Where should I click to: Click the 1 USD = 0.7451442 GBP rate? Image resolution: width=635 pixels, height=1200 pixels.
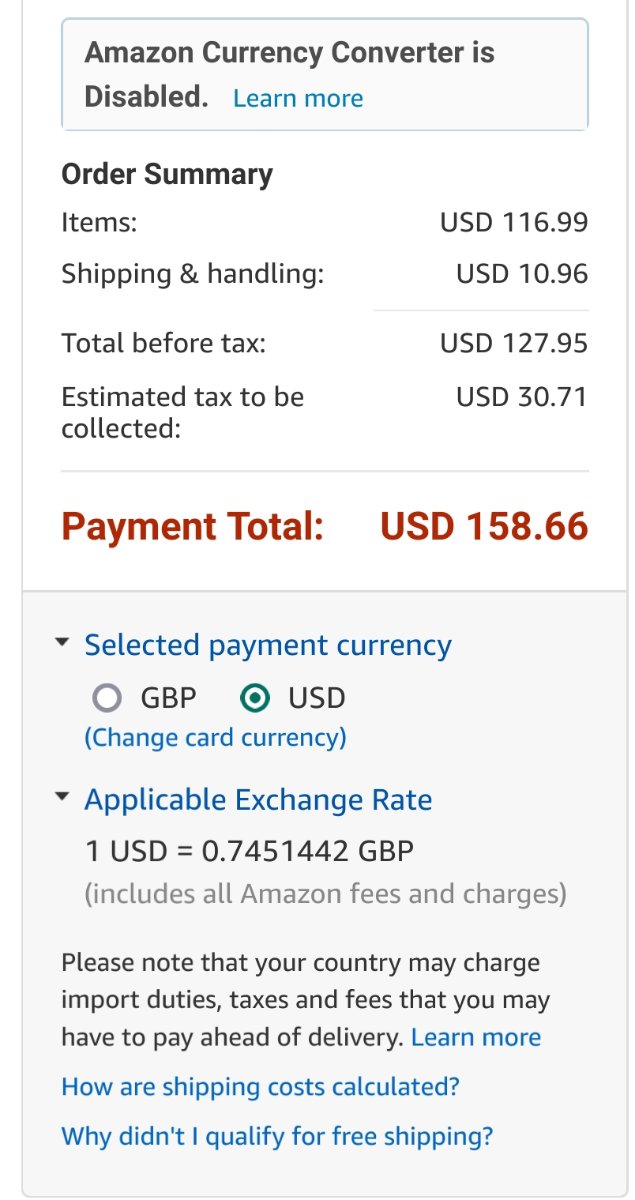pyautogui.click(x=249, y=852)
